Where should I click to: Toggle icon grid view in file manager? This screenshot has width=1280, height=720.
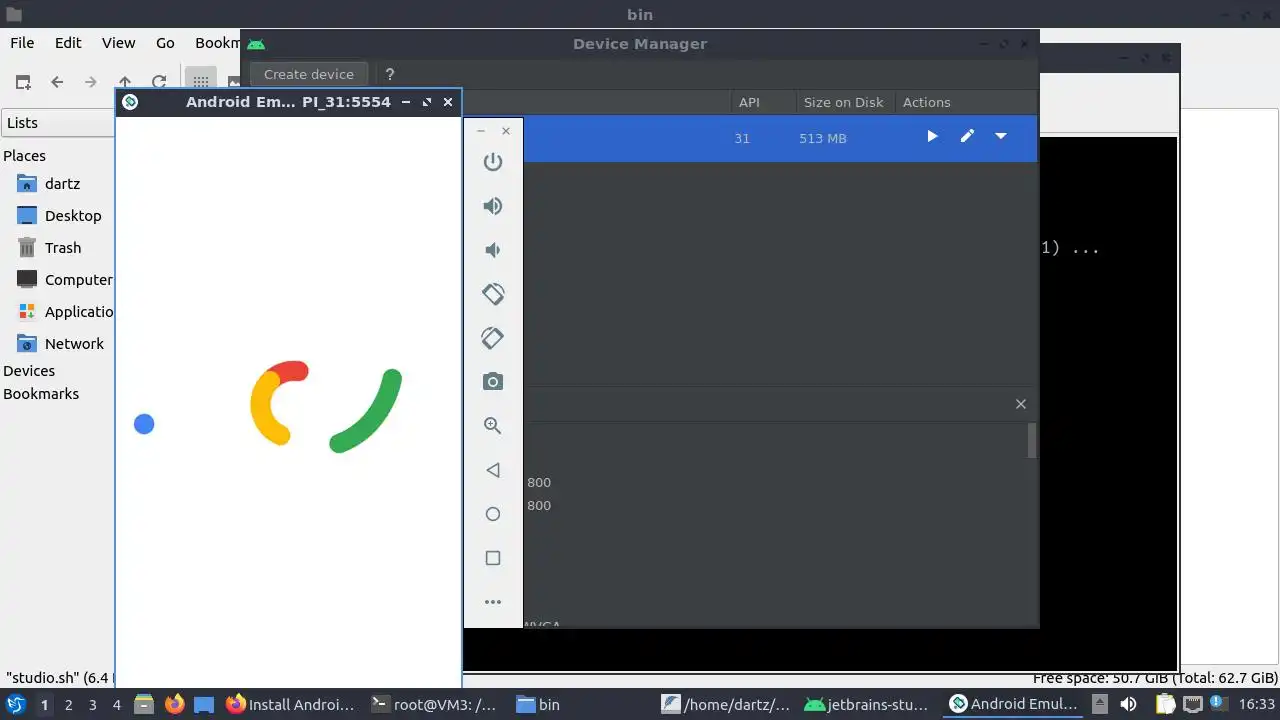click(x=200, y=82)
